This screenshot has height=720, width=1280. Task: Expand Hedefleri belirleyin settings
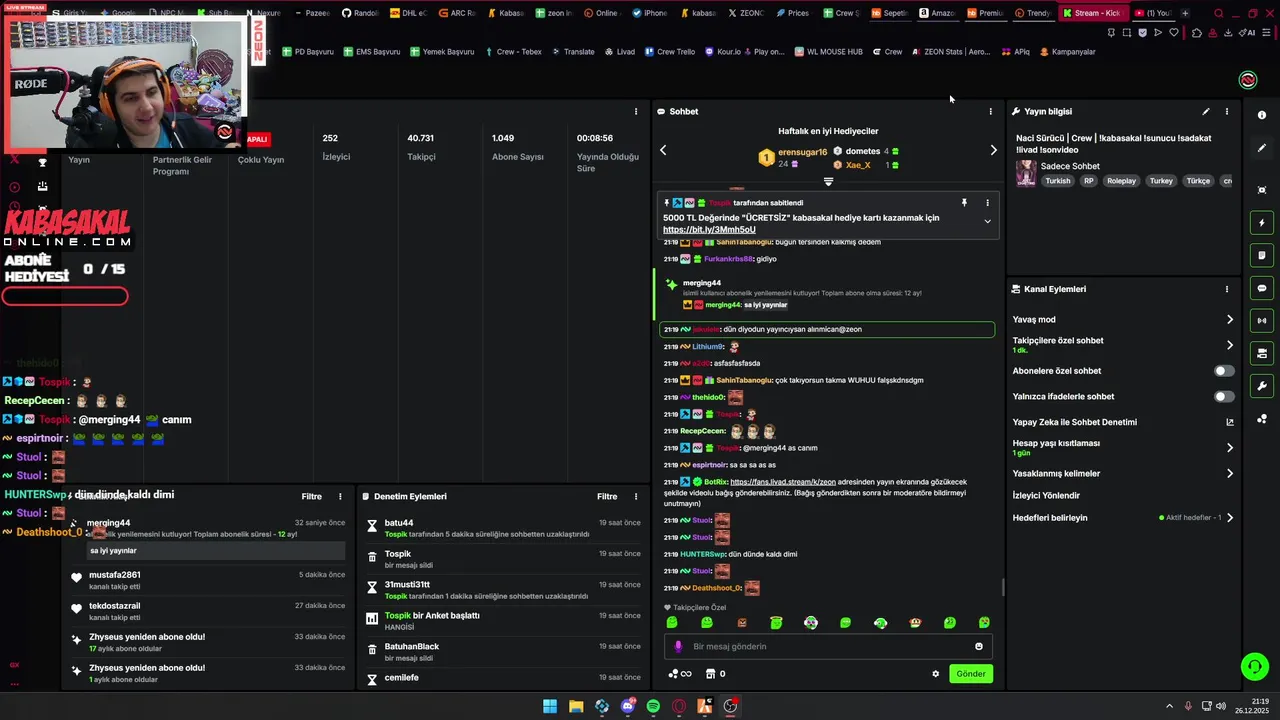point(1229,518)
